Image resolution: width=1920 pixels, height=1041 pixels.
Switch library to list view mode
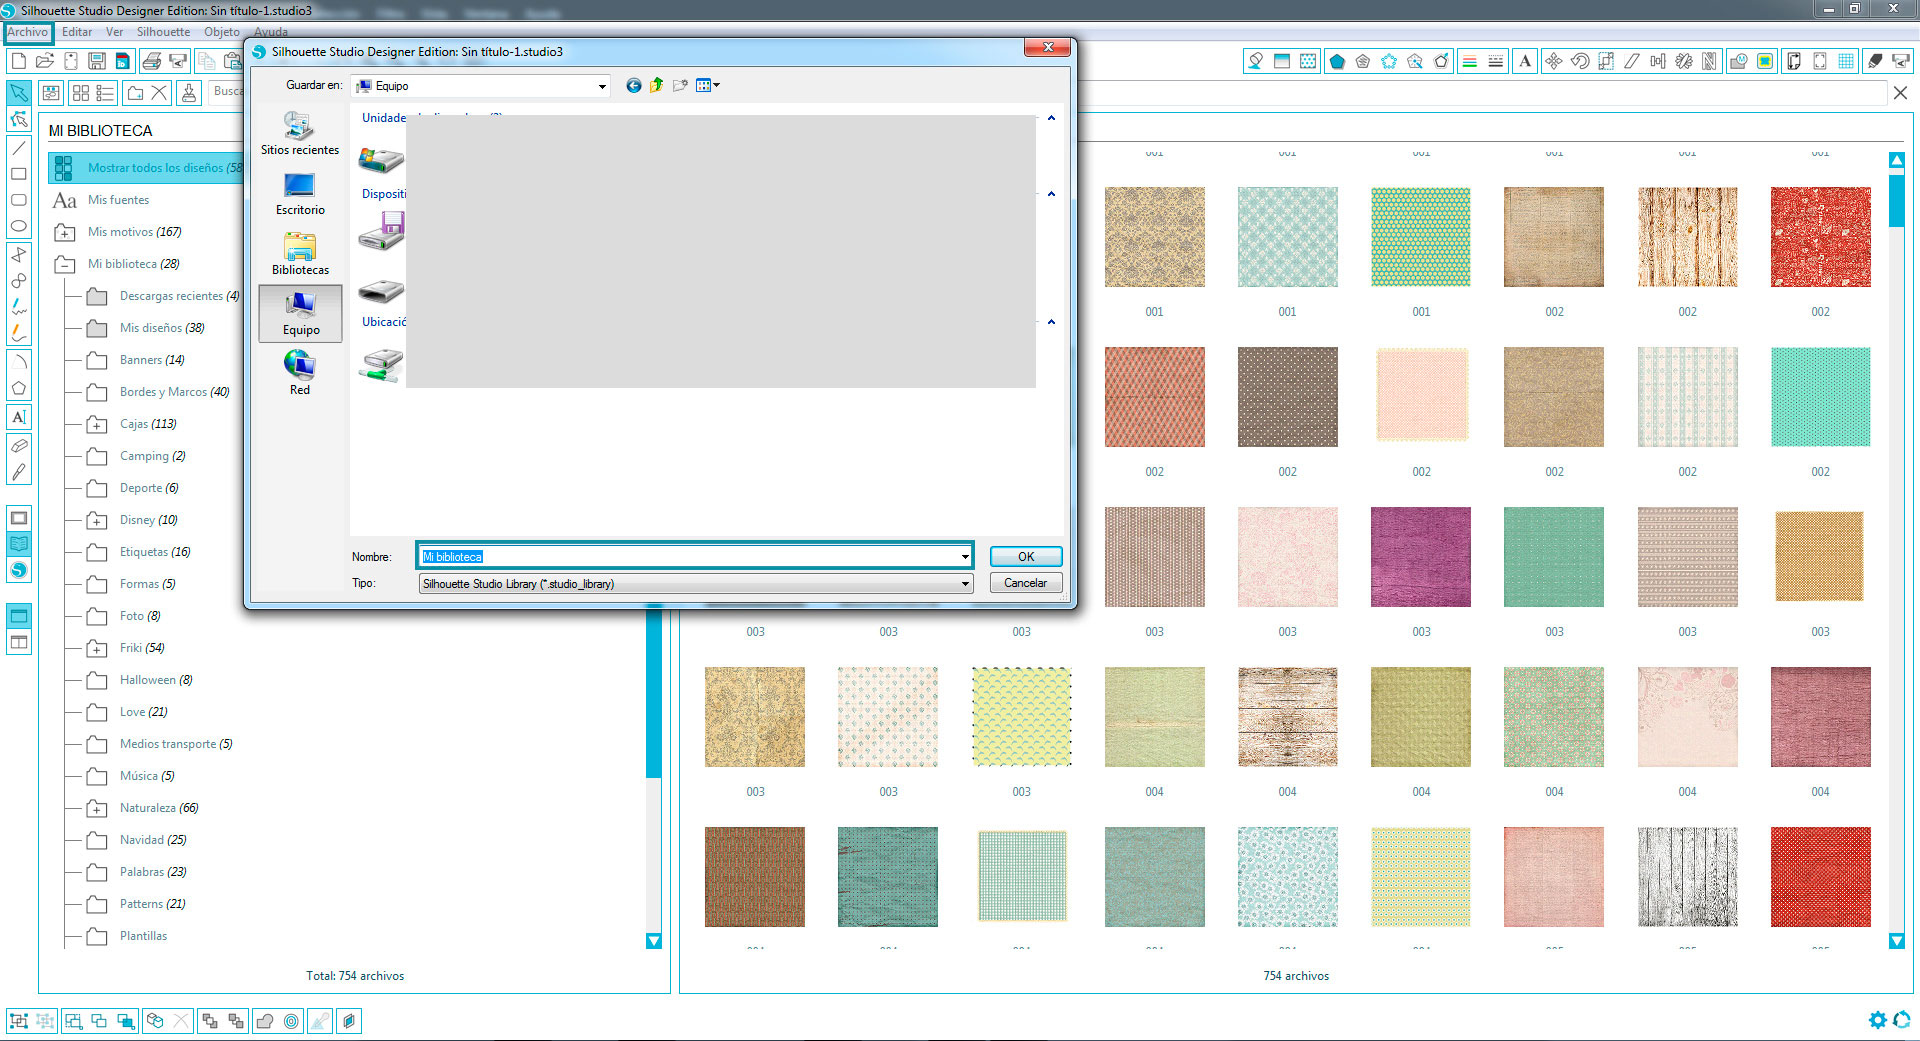pos(105,93)
